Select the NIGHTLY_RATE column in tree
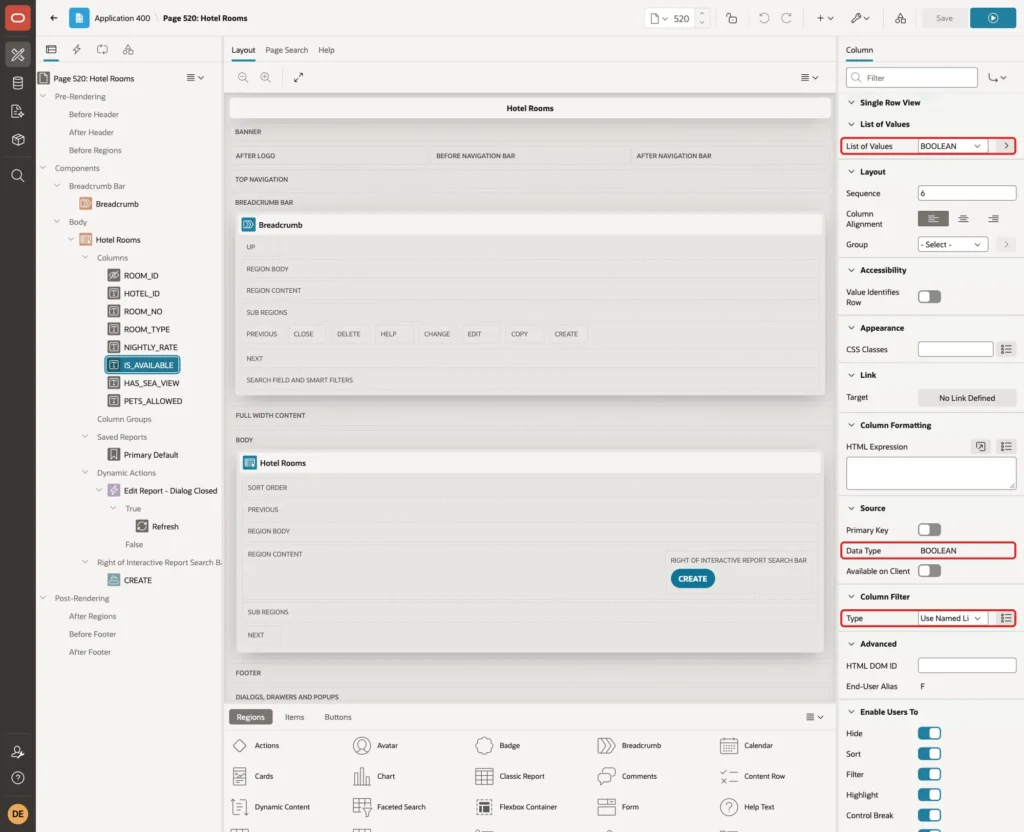This screenshot has width=1024, height=832. coord(150,347)
